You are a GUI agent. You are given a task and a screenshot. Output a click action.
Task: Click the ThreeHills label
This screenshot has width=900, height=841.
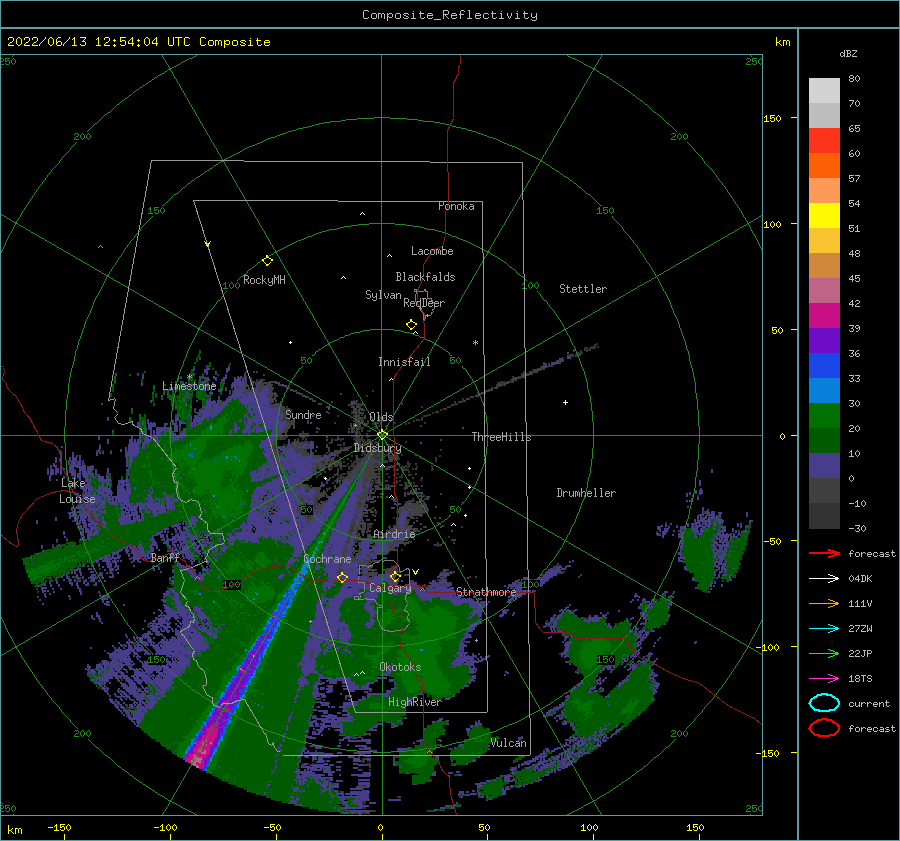(501, 437)
